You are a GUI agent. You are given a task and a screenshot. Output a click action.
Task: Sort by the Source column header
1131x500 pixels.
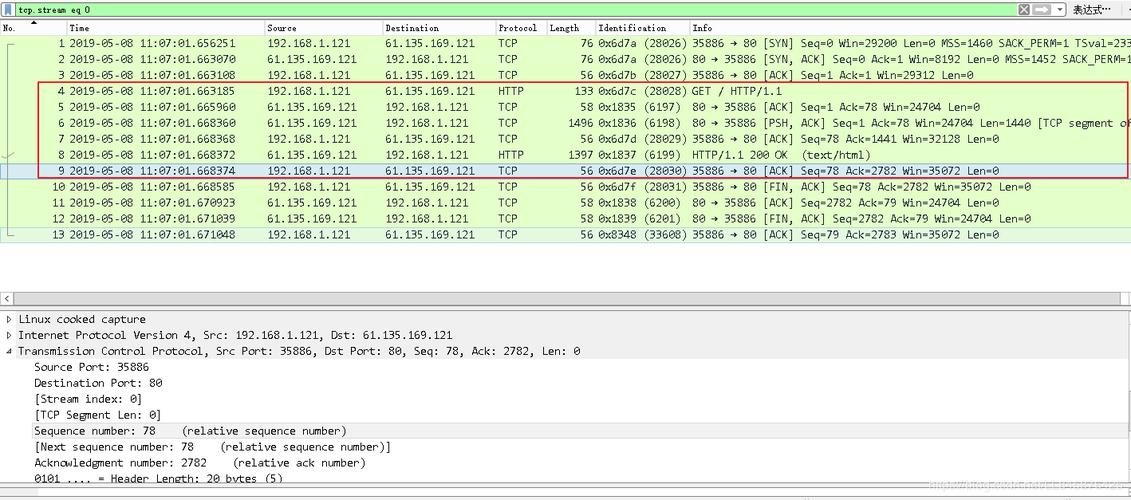[324, 27]
